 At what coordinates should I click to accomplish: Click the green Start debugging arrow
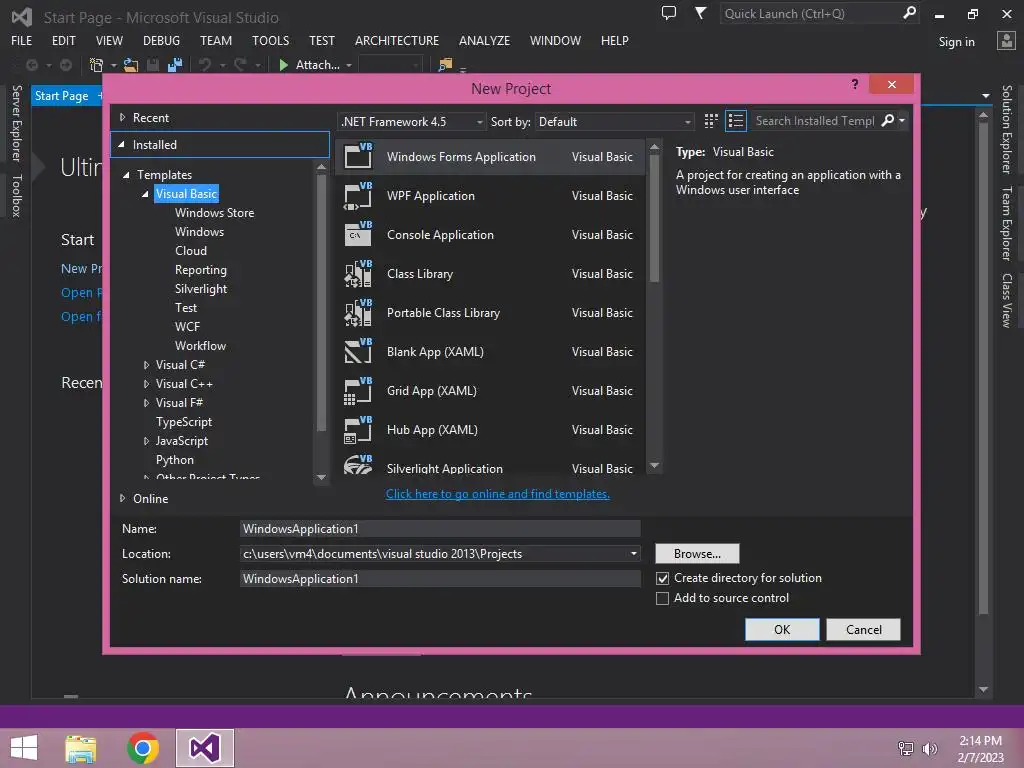point(283,65)
